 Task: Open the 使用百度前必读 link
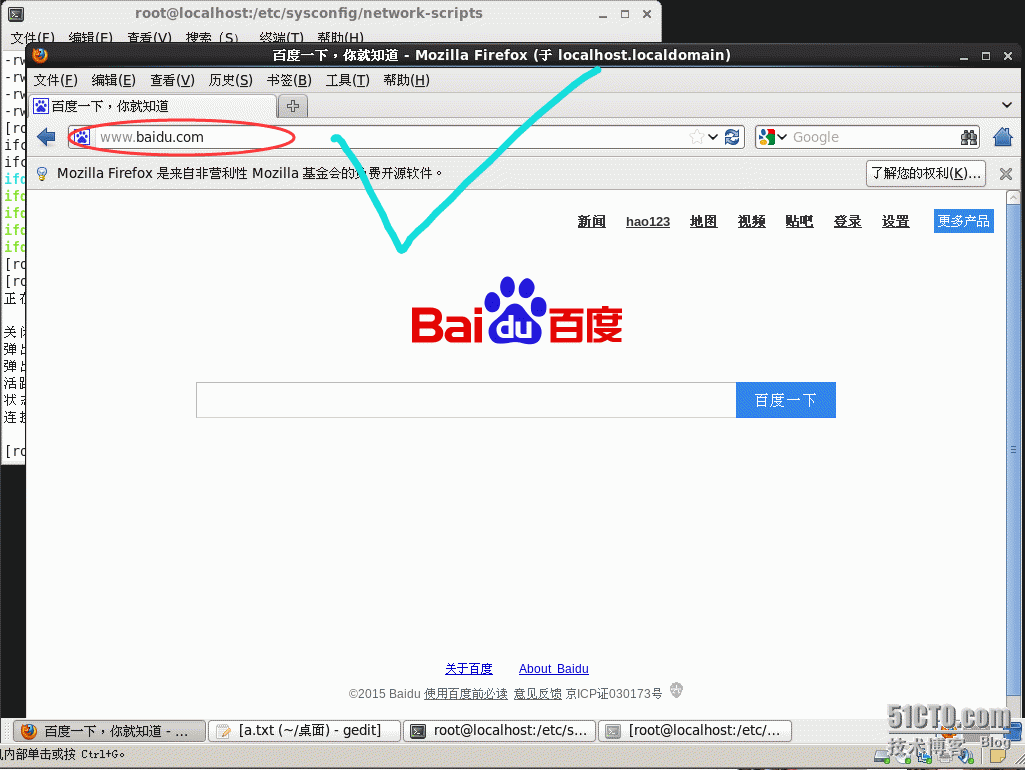point(465,694)
